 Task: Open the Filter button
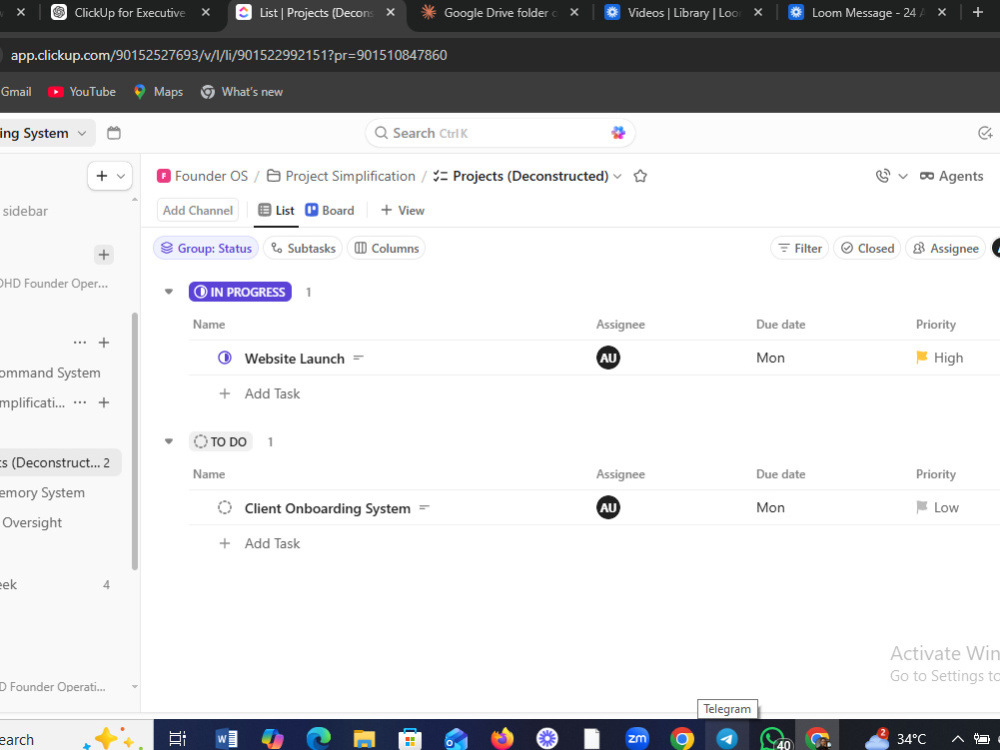pyautogui.click(x=800, y=248)
